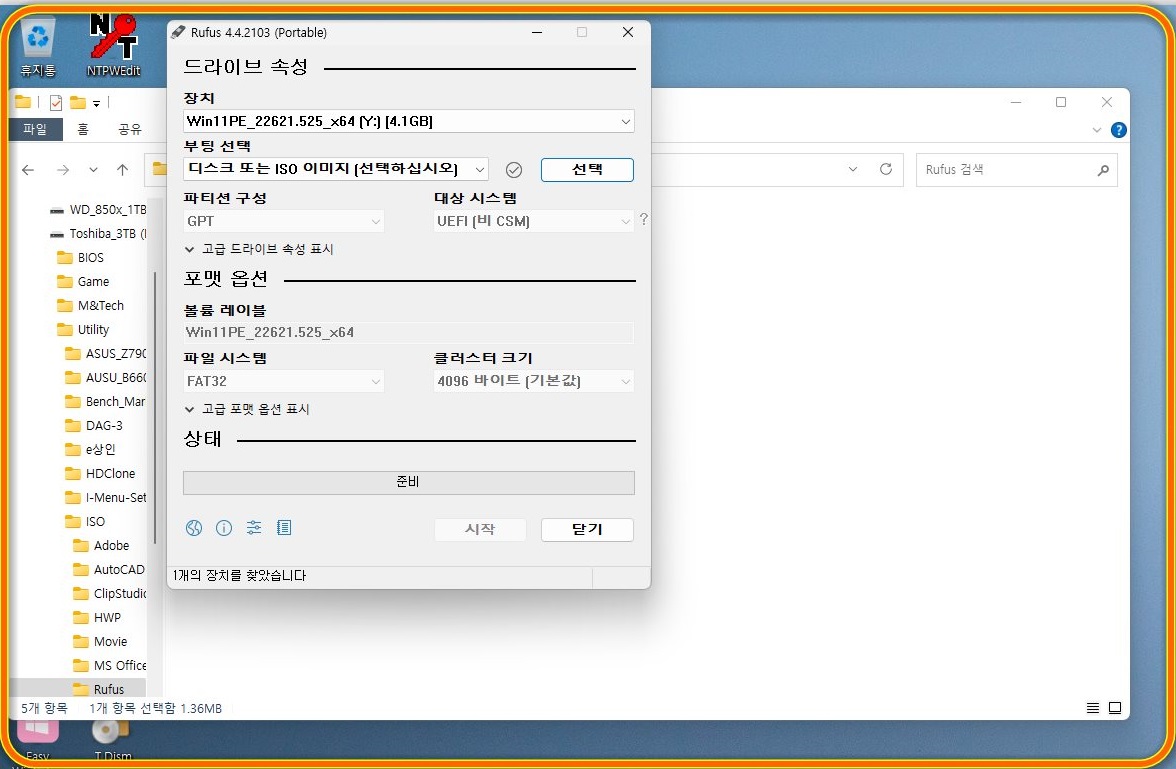This screenshot has height=769, width=1176.
Task: Click the 시작 (Start) button in Rufus
Action: (480, 529)
